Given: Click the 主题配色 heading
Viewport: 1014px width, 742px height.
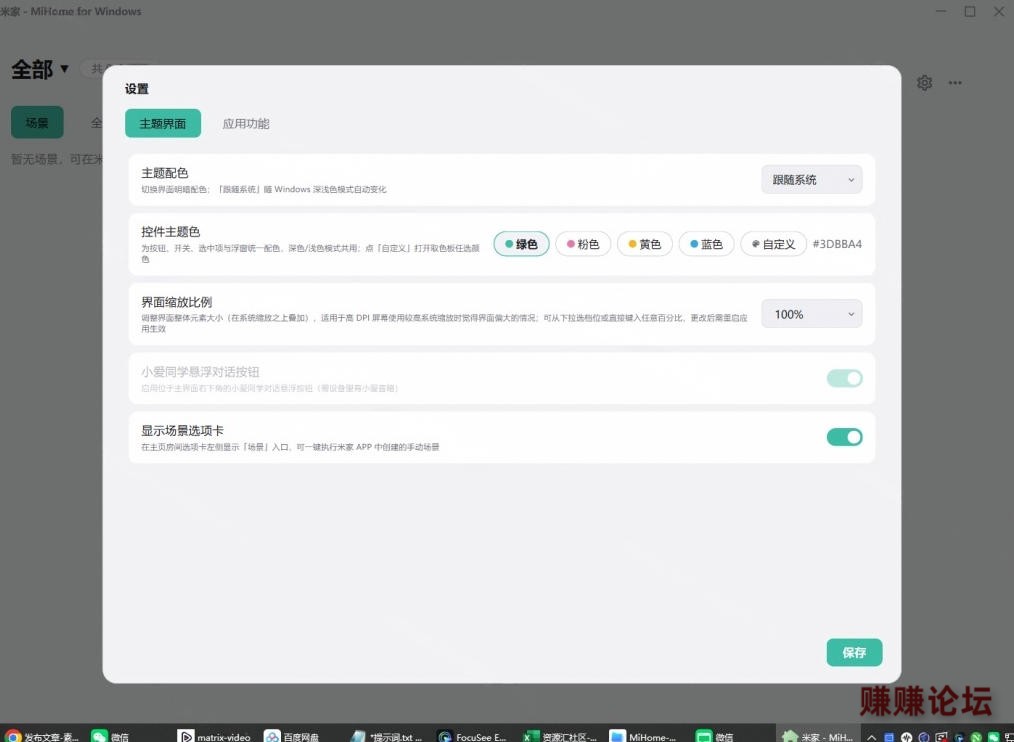Looking at the screenshot, I should coord(164,173).
